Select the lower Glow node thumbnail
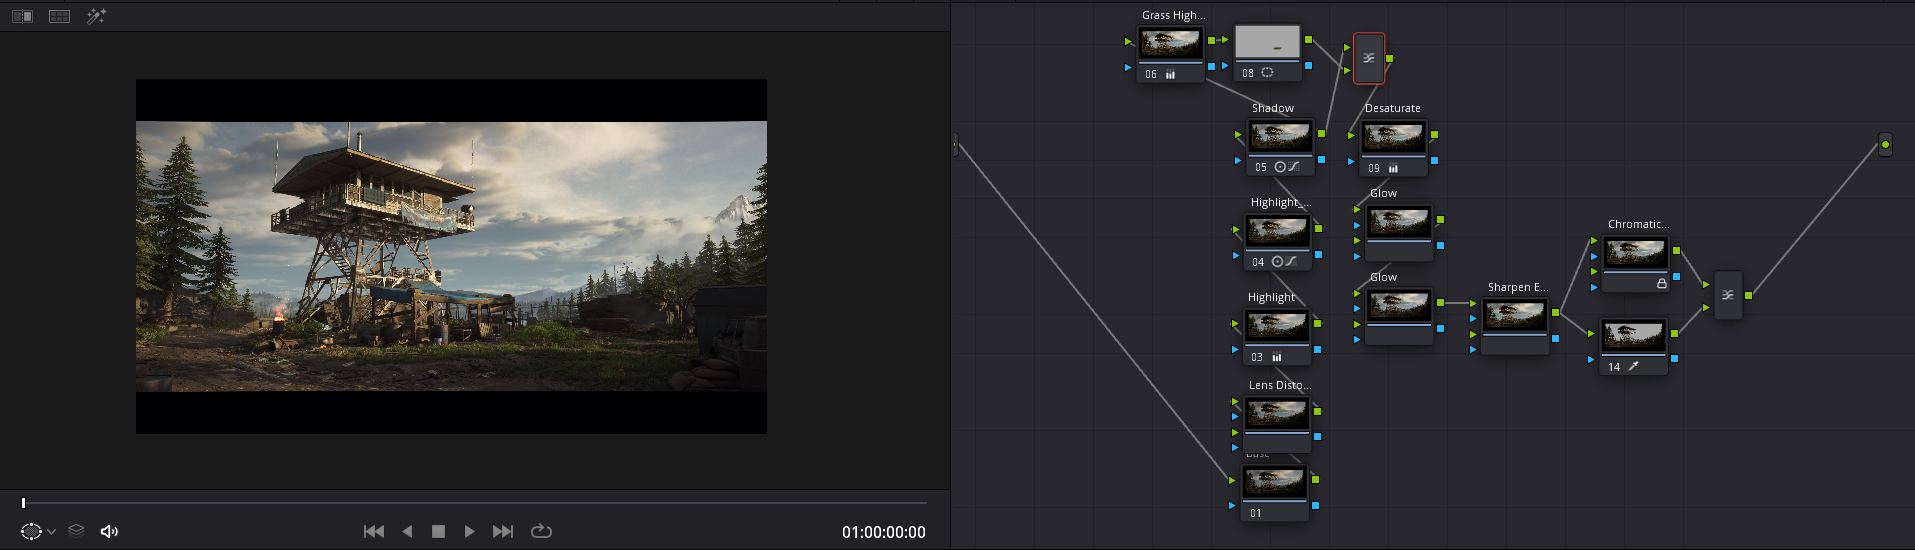The height and width of the screenshot is (550, 1915). tap(1399, 306)
